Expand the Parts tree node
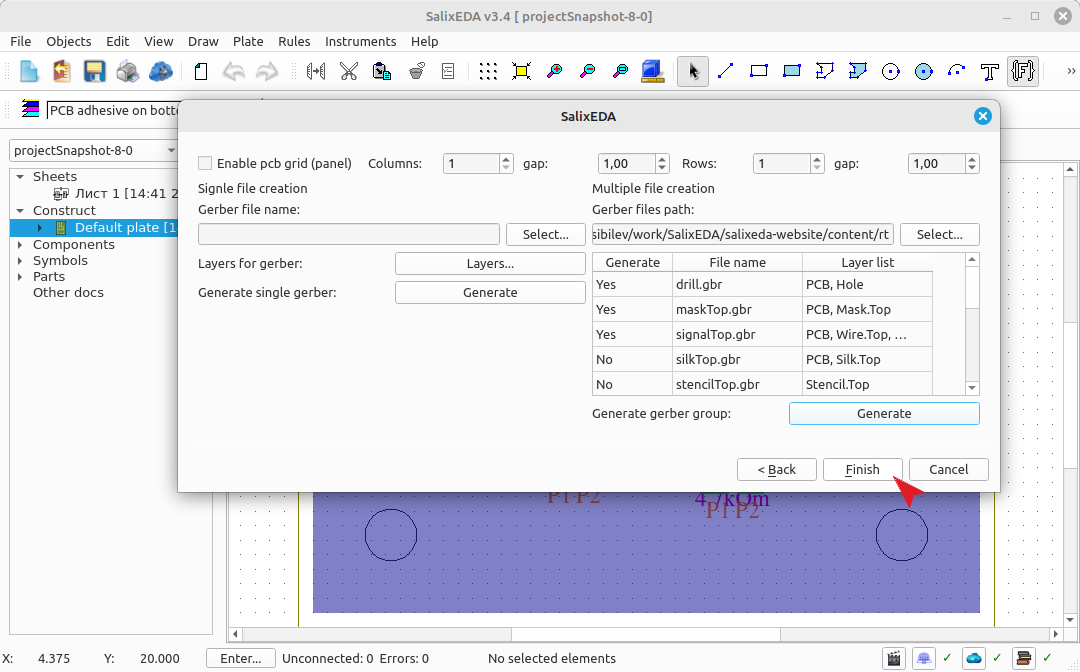The image size is (1080, 672). [x=20, y=277]
